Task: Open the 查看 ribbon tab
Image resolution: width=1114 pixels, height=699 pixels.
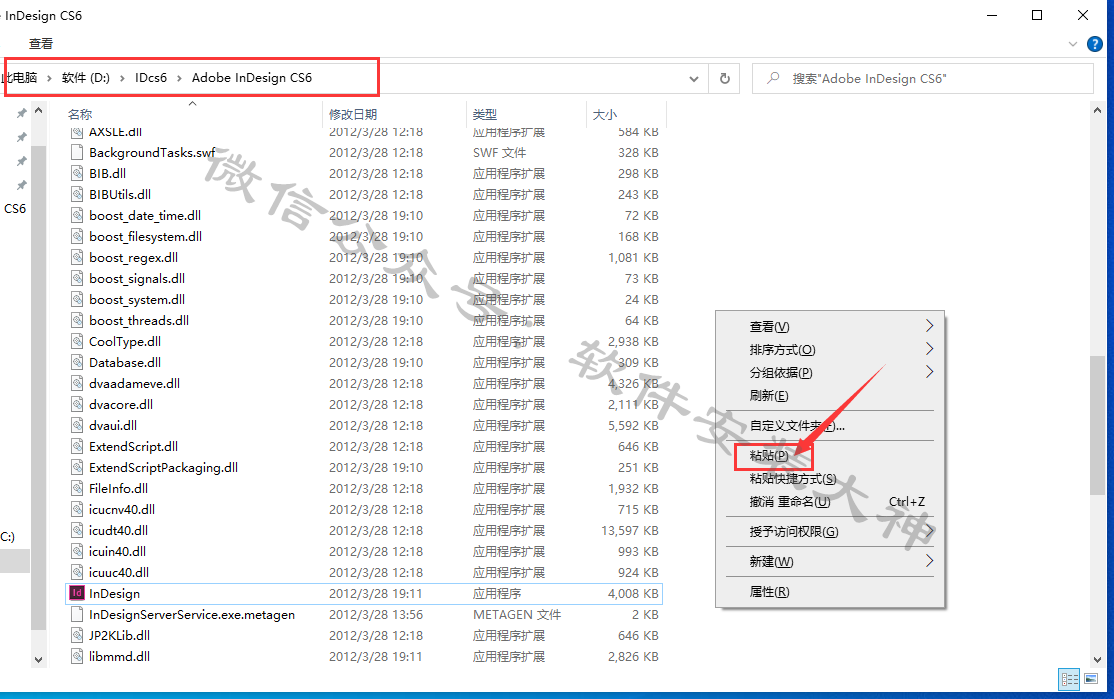Action: coord(40,44)
